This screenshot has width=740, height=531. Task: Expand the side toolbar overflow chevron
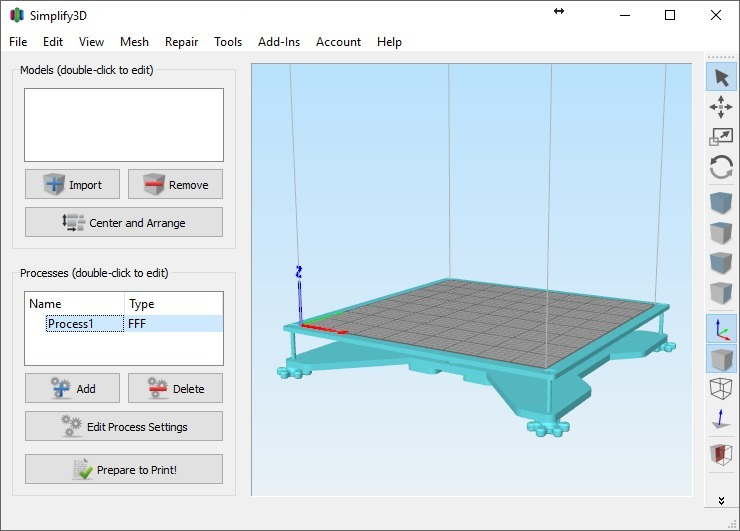[721, 500]
